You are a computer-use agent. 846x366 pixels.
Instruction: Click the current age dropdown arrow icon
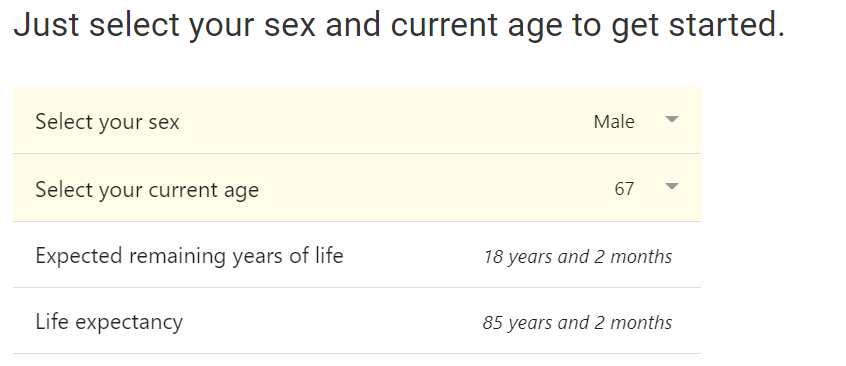pos(672,187)
